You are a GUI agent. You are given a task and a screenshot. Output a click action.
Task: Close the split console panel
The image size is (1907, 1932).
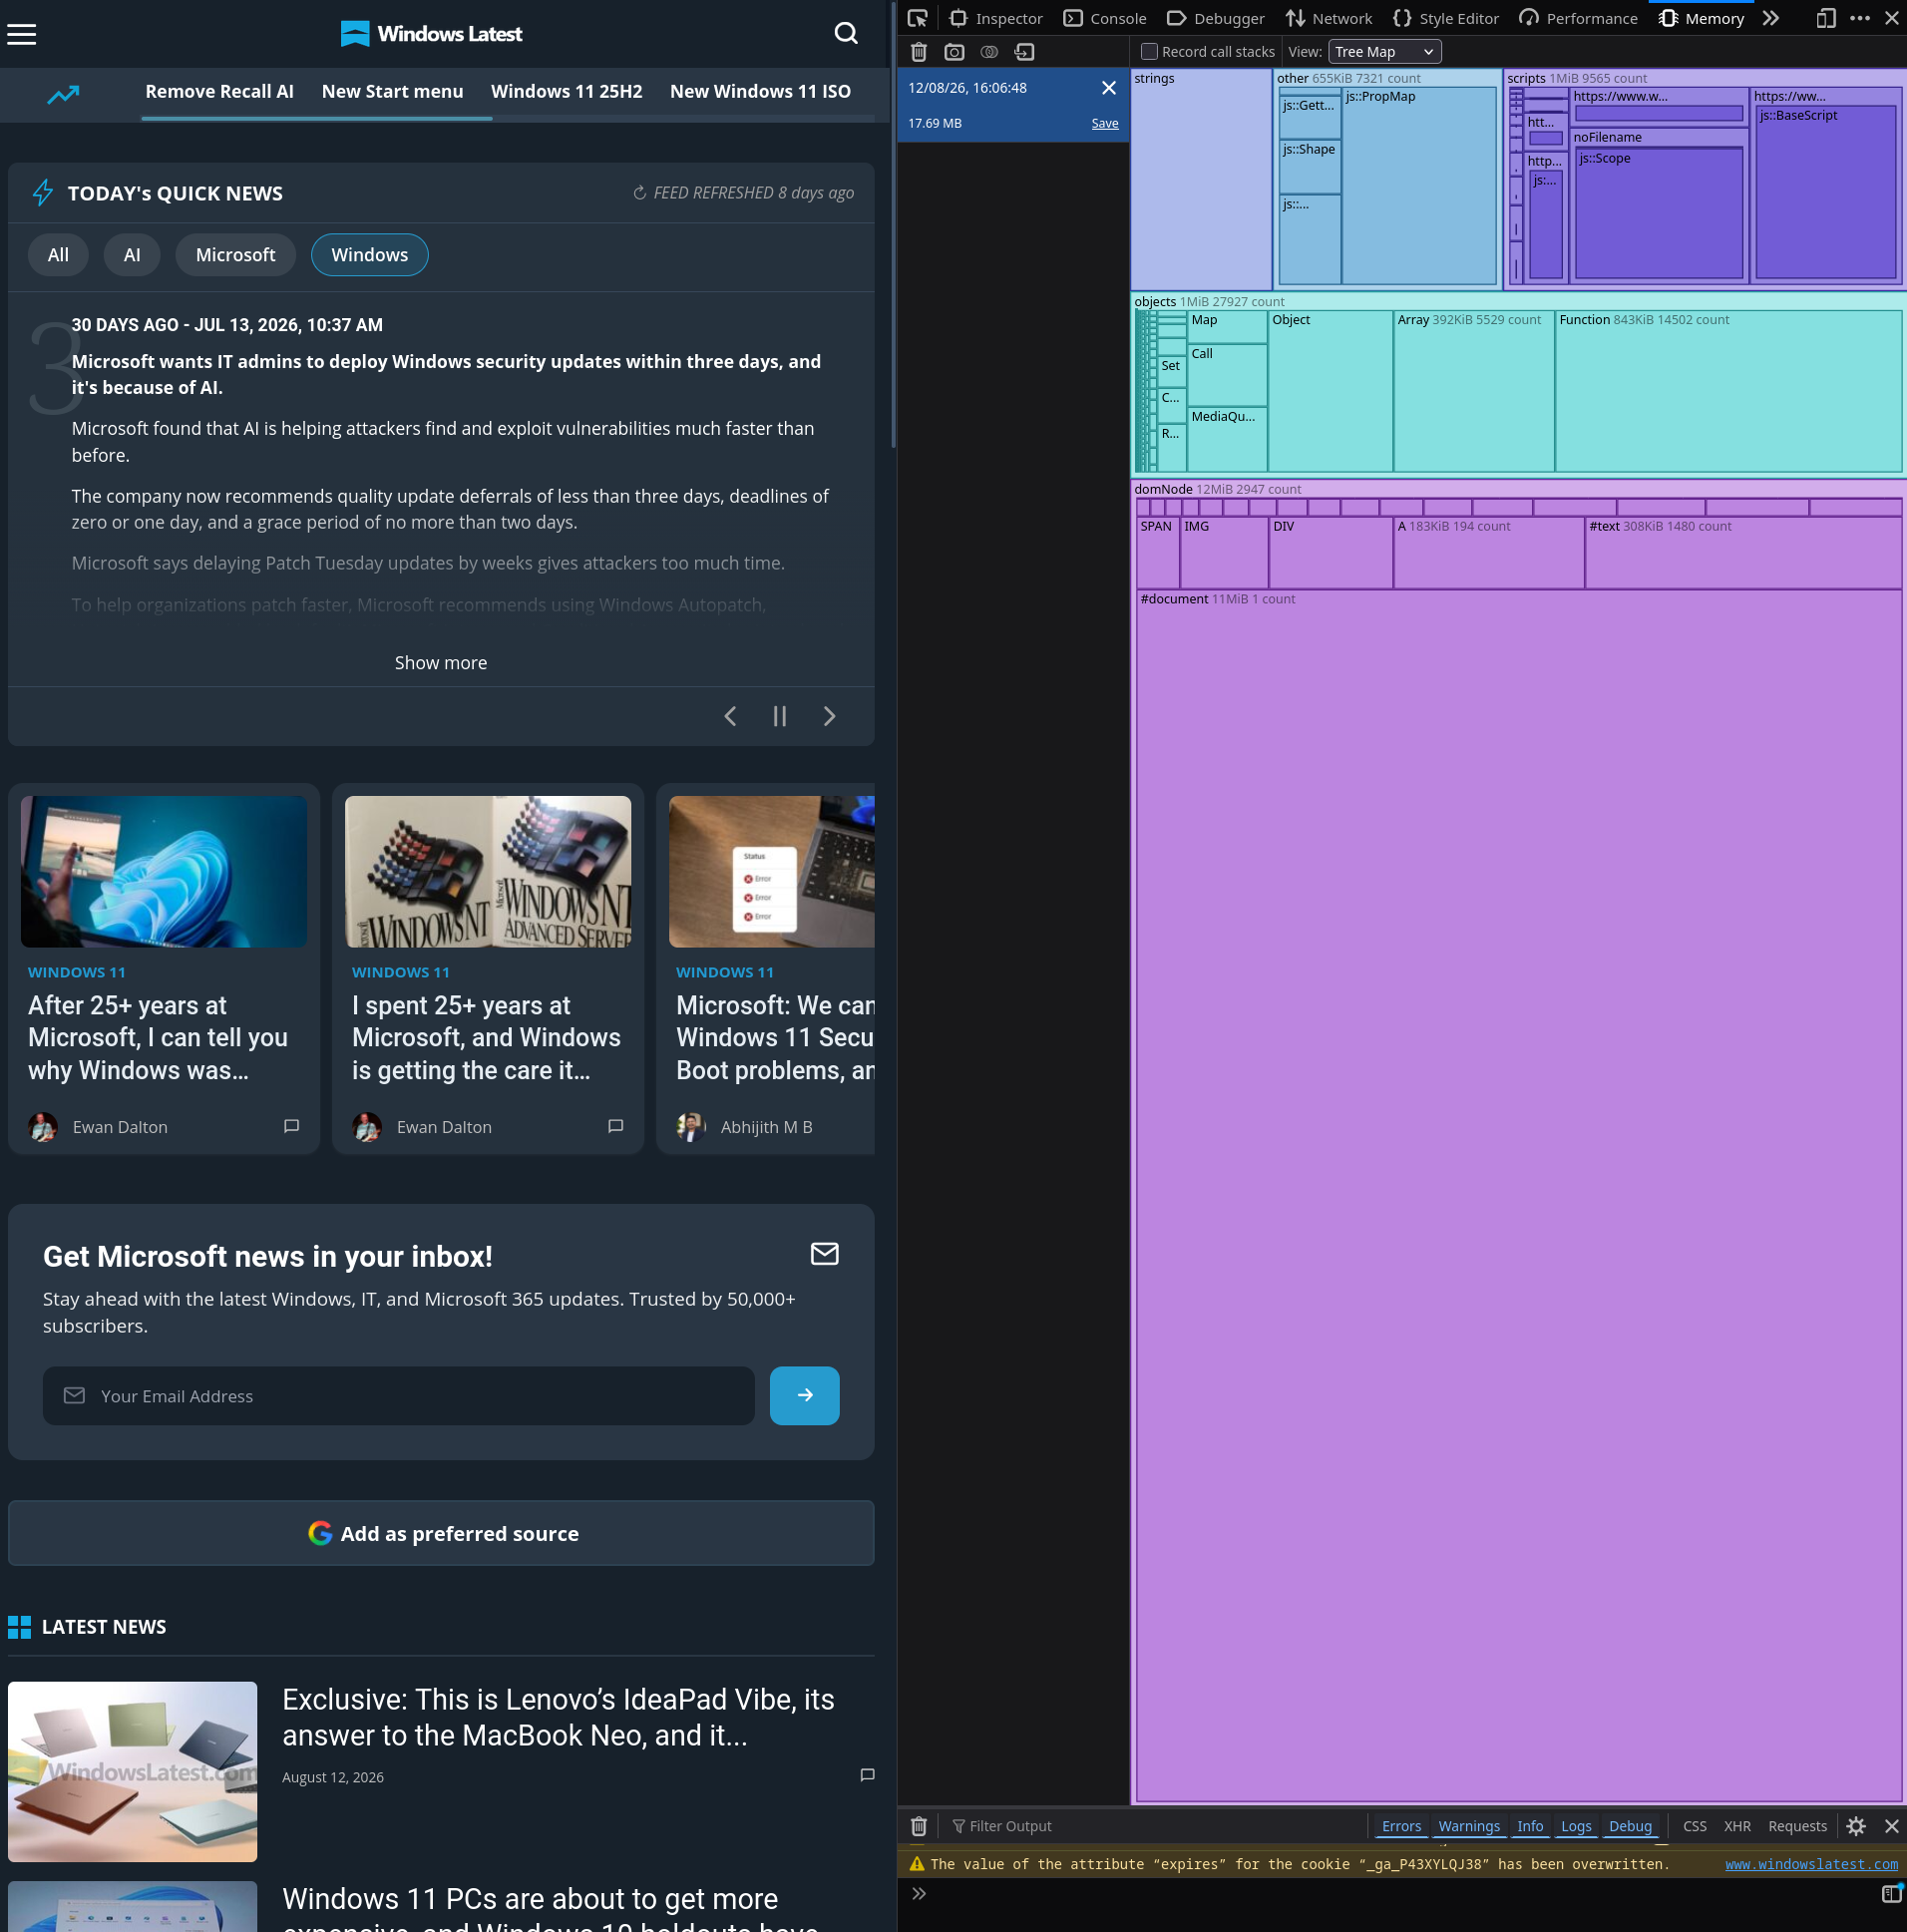tap(1891, 1826)
